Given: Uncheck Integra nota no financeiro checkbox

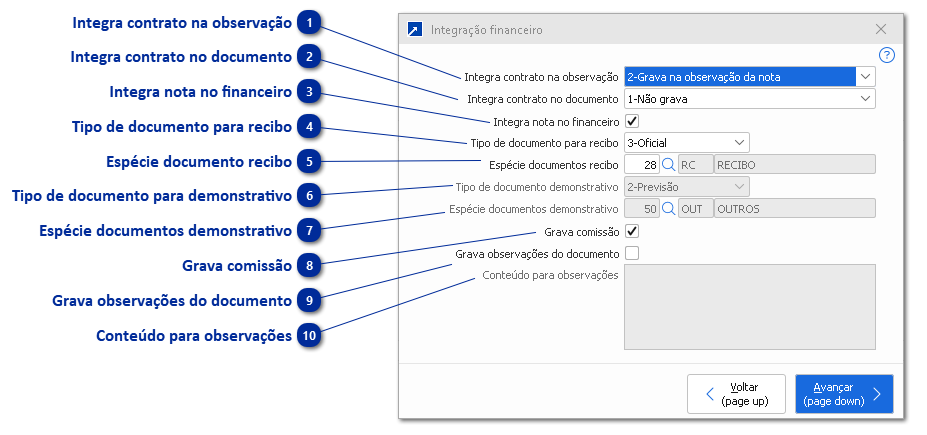Looking at the screenshot, I should pyautogui.click(x=632, y=121).
